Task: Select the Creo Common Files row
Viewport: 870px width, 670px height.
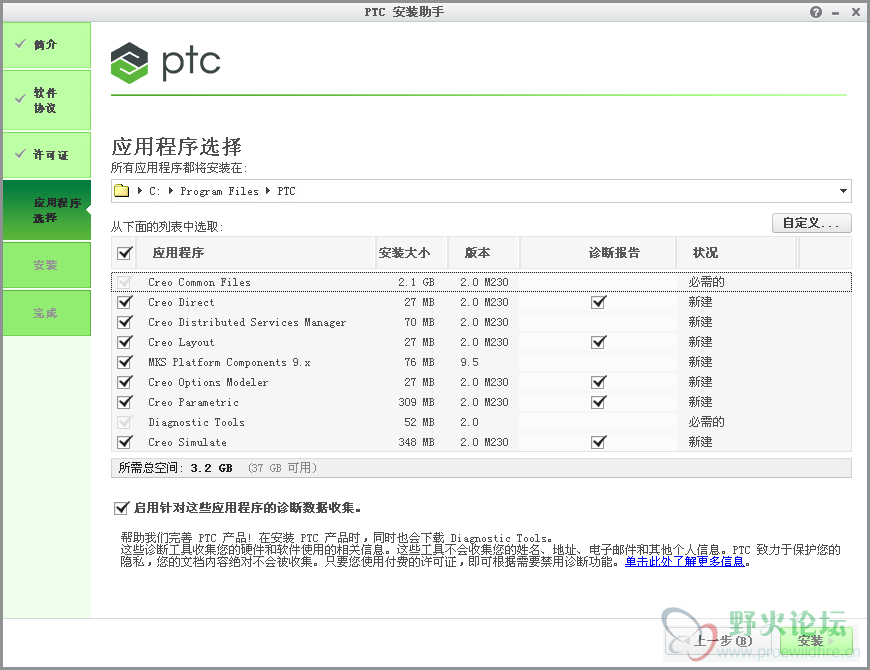Action: coord(481,282)
